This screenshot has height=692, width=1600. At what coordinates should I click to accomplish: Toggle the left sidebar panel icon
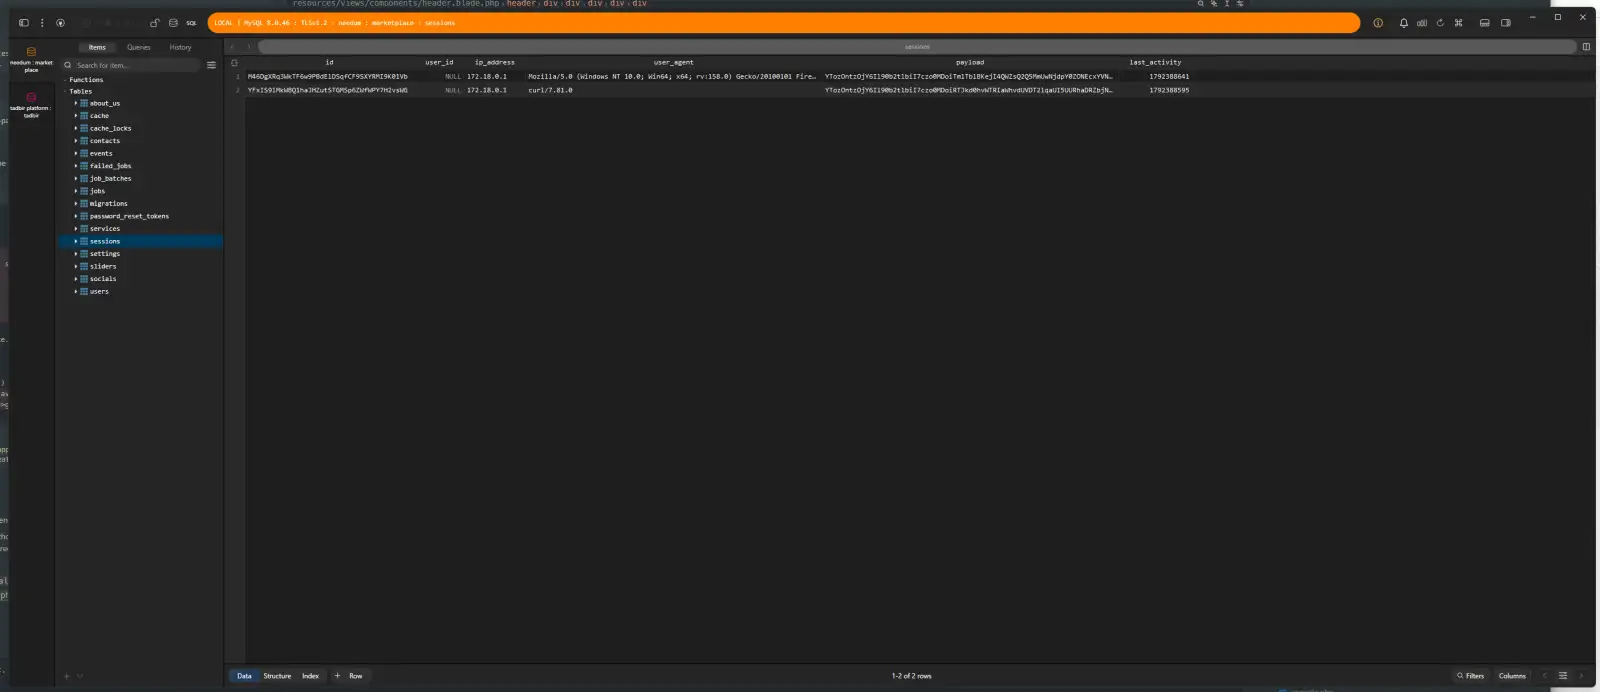pos(24,23)
